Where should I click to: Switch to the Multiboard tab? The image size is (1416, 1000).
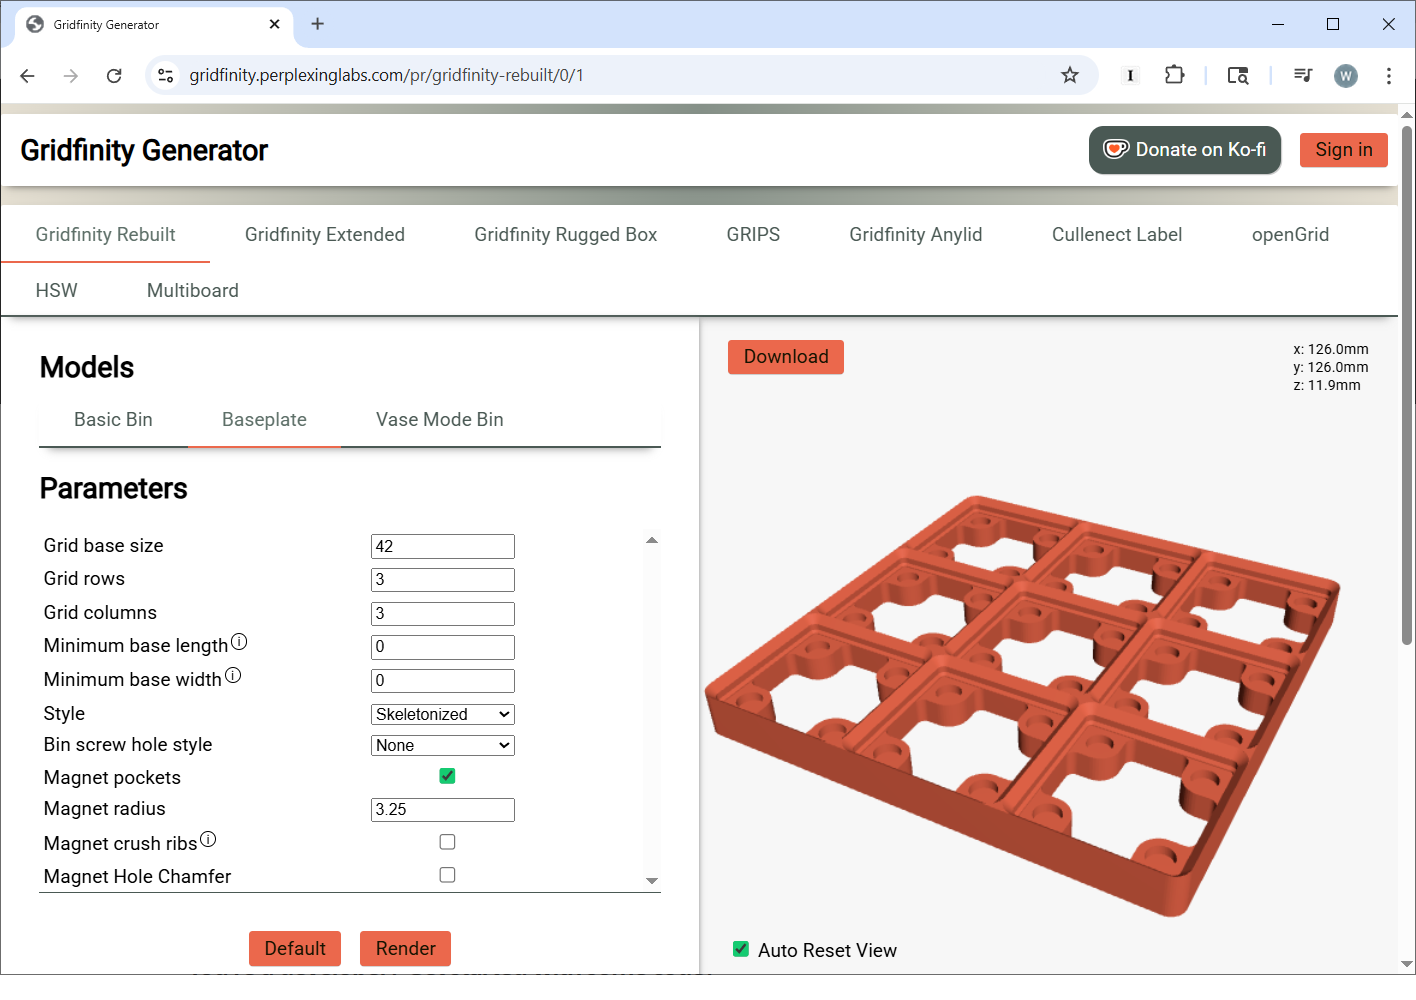tap(193, 291)
